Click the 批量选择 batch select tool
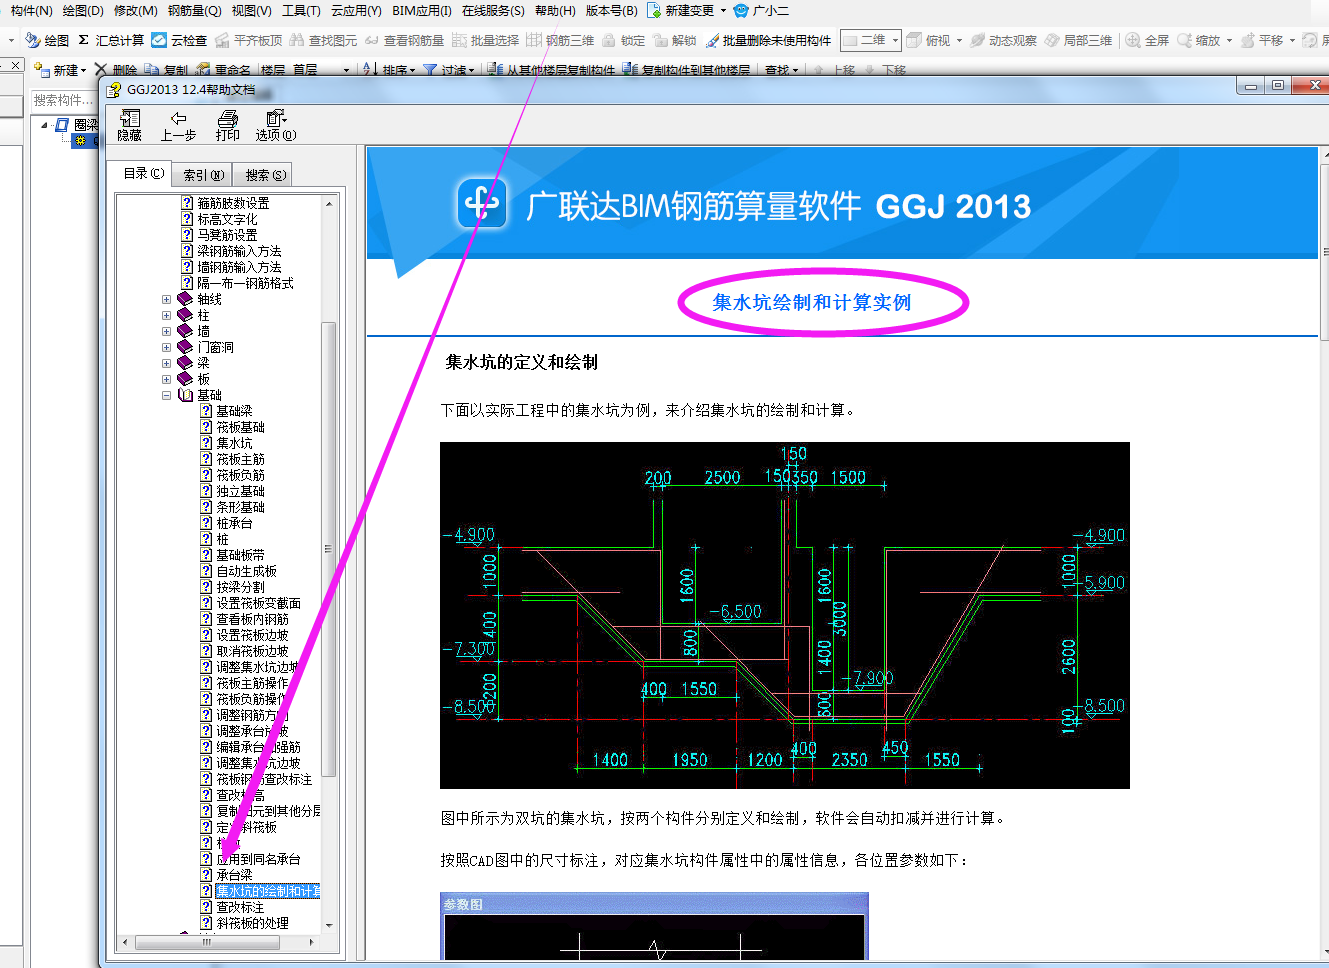 click(486, 40)
